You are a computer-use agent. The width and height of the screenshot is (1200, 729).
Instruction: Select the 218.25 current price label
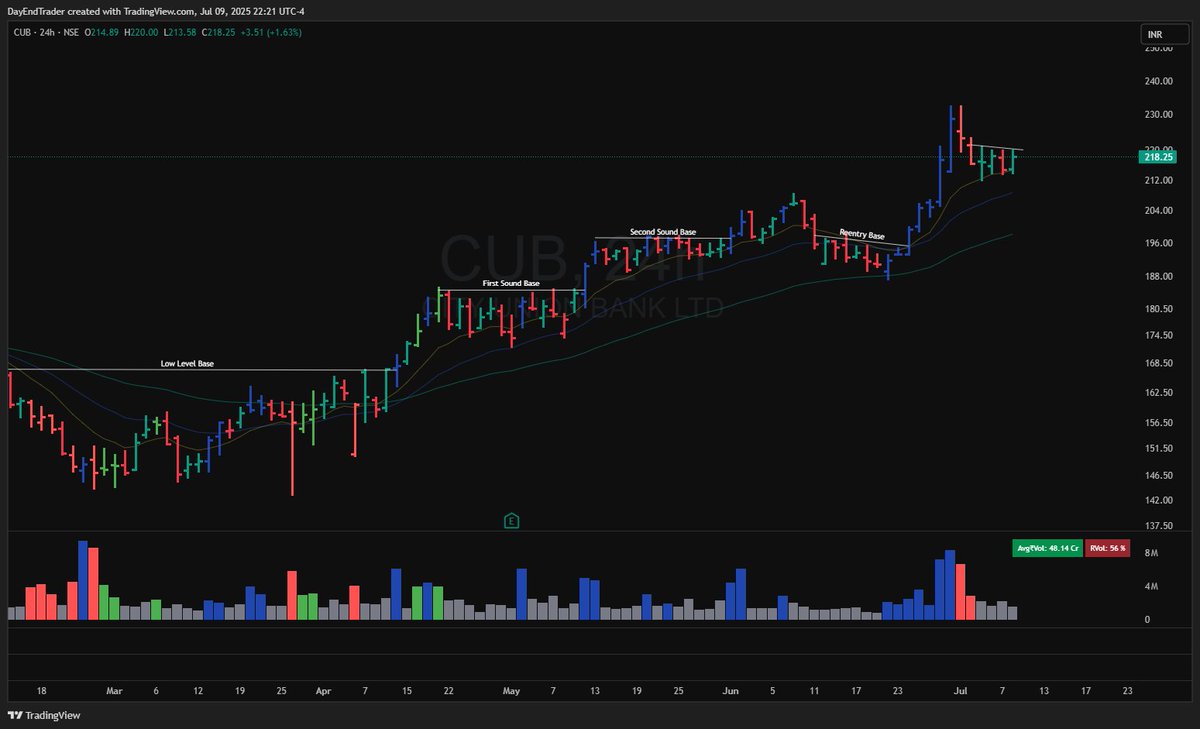pos(1158,157)
